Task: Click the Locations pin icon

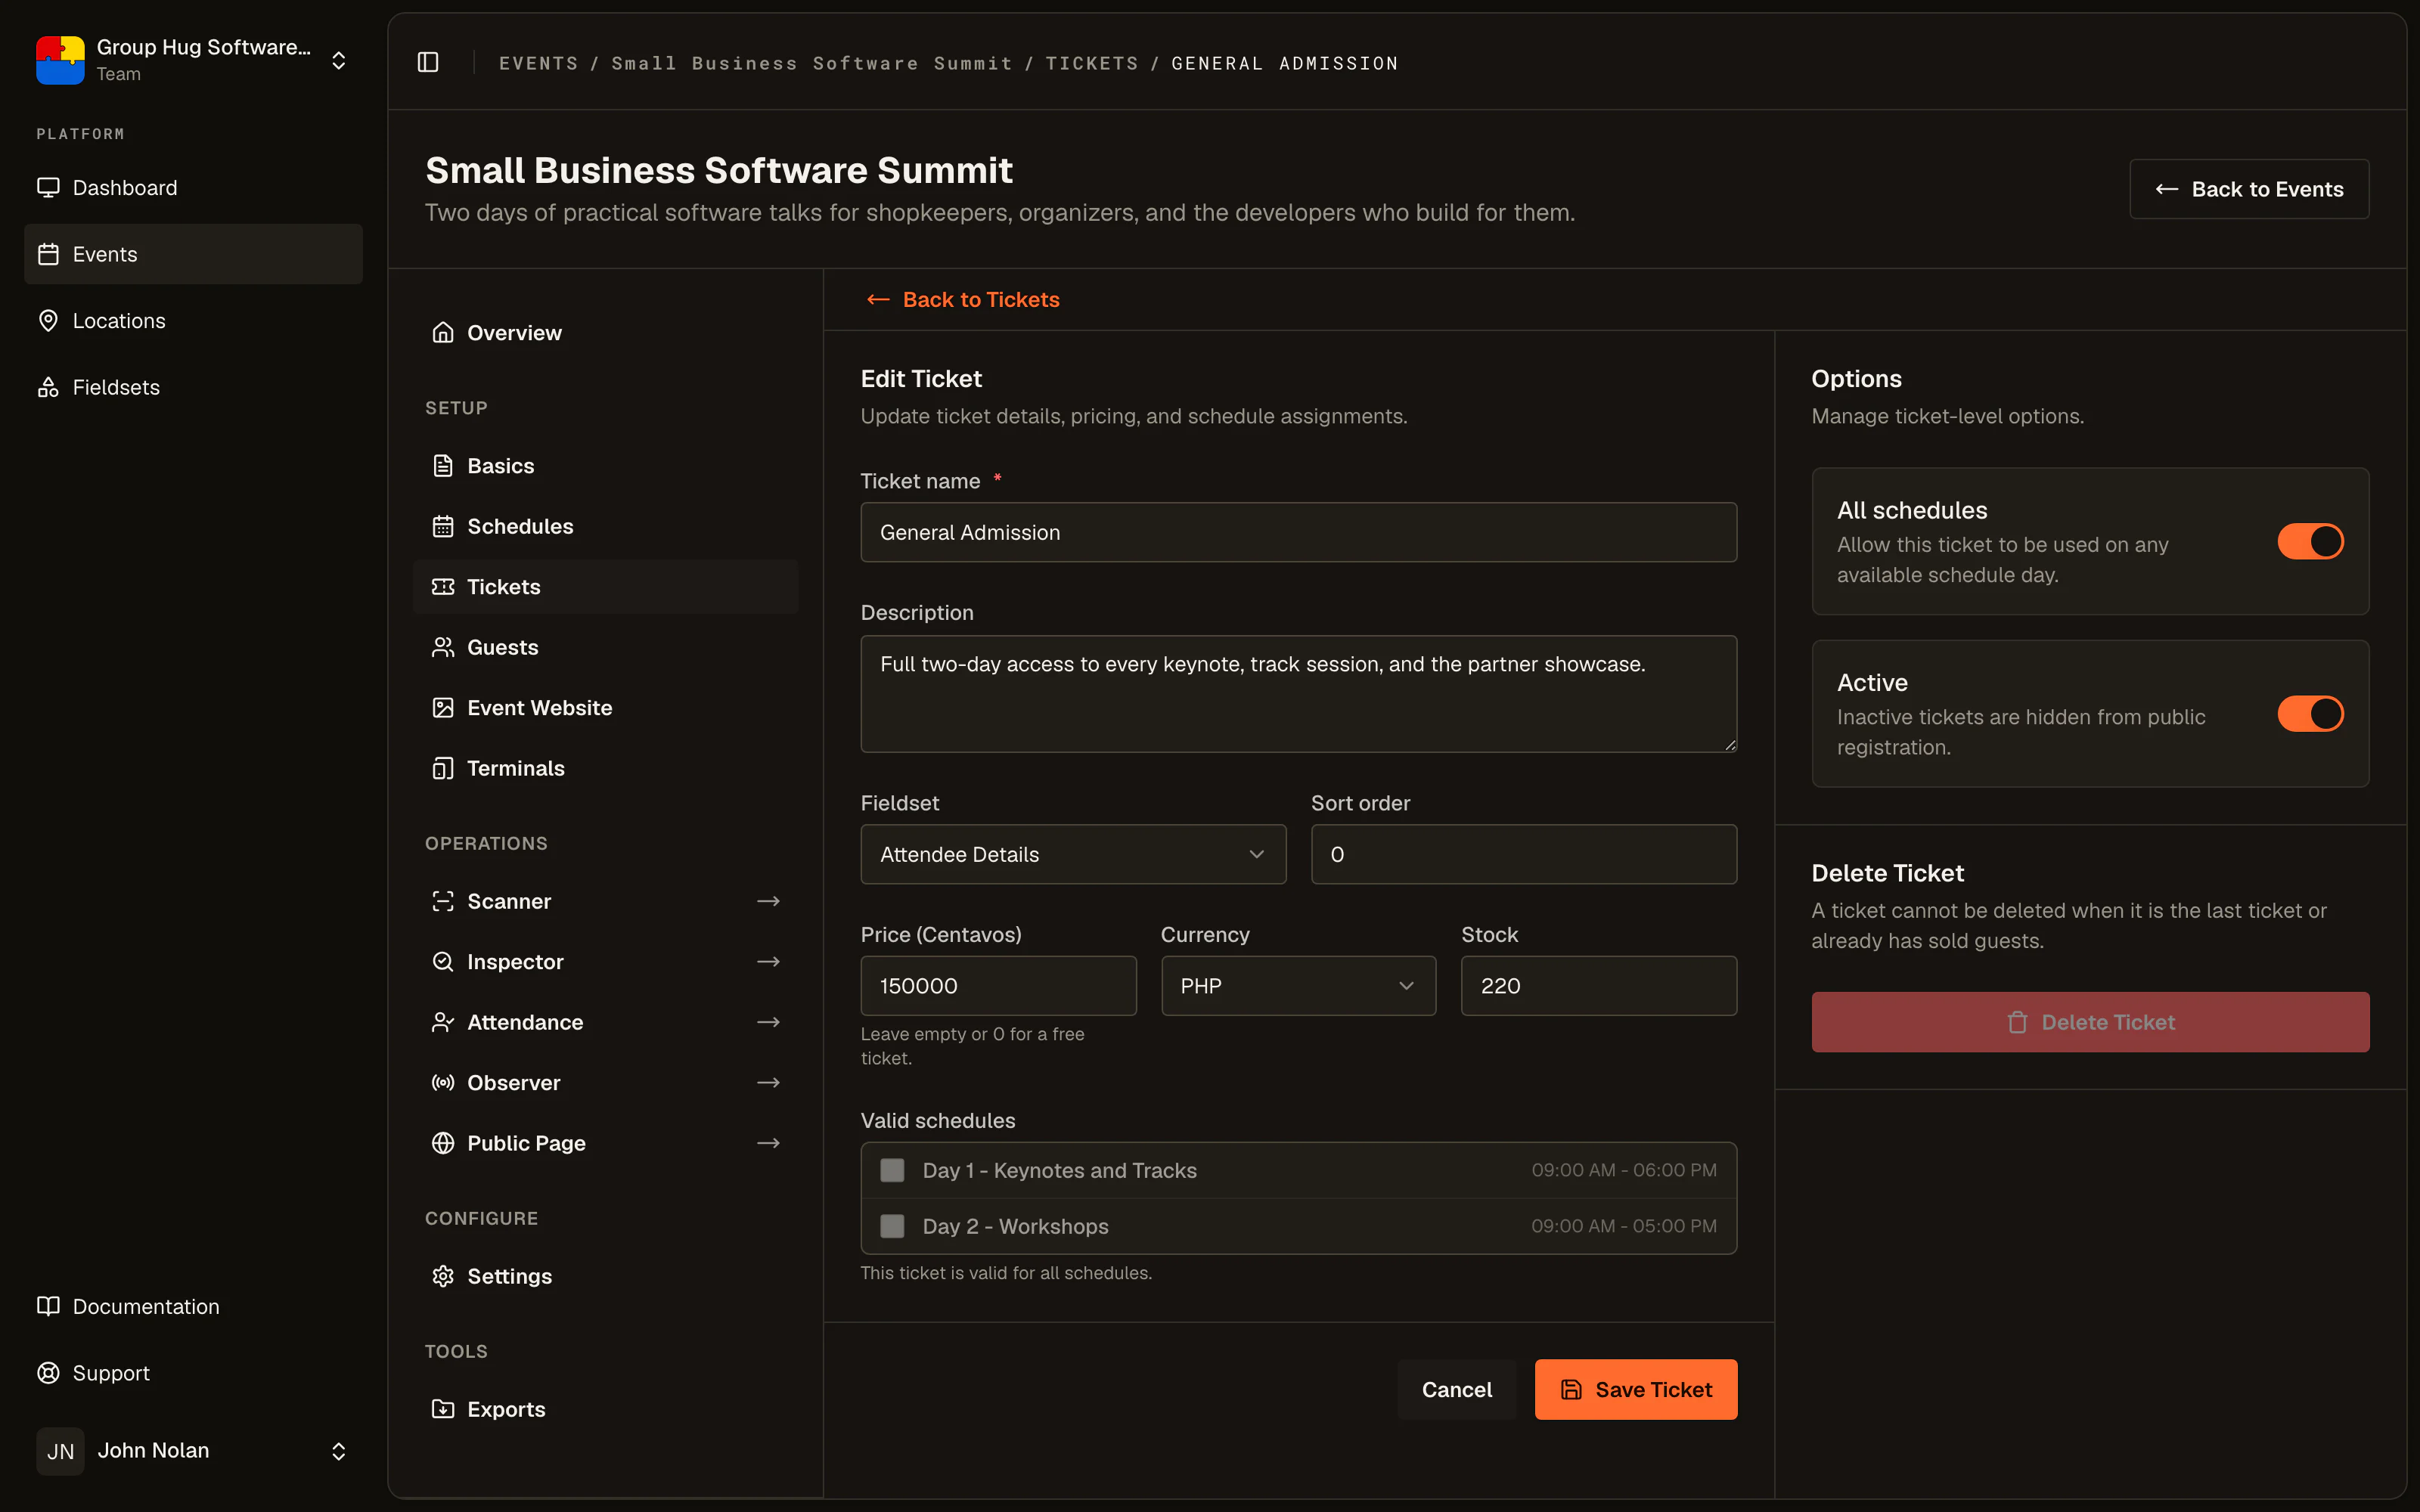Action: 48,321
